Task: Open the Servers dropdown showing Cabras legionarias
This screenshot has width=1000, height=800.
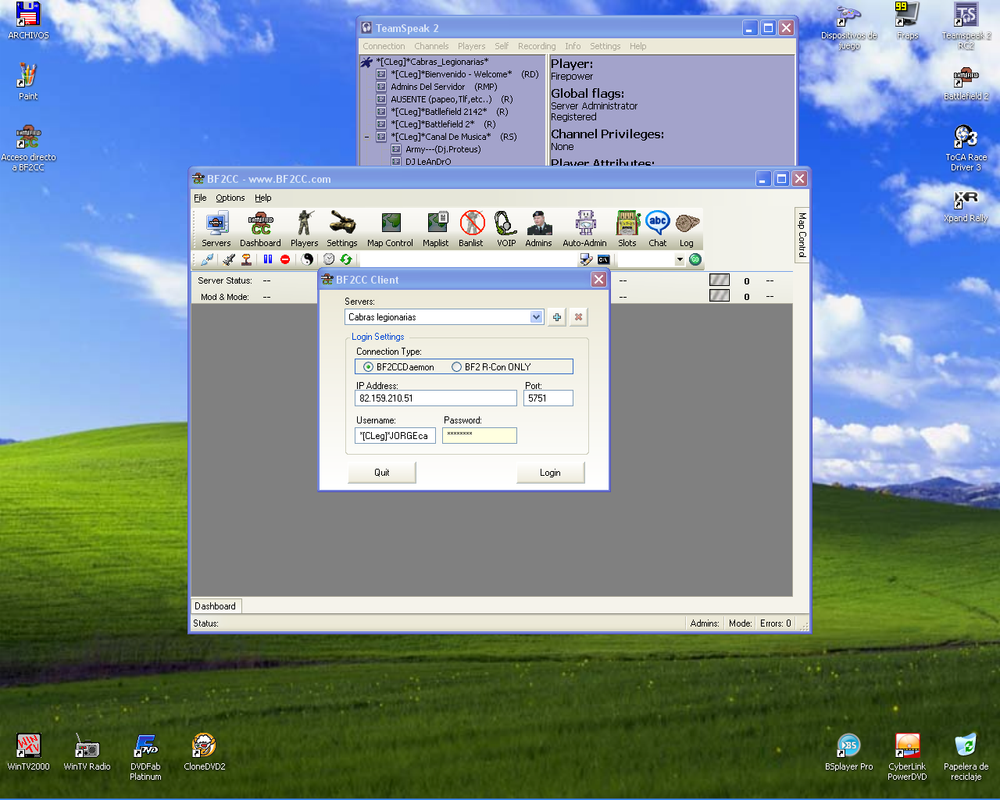Action: (444, 317)
